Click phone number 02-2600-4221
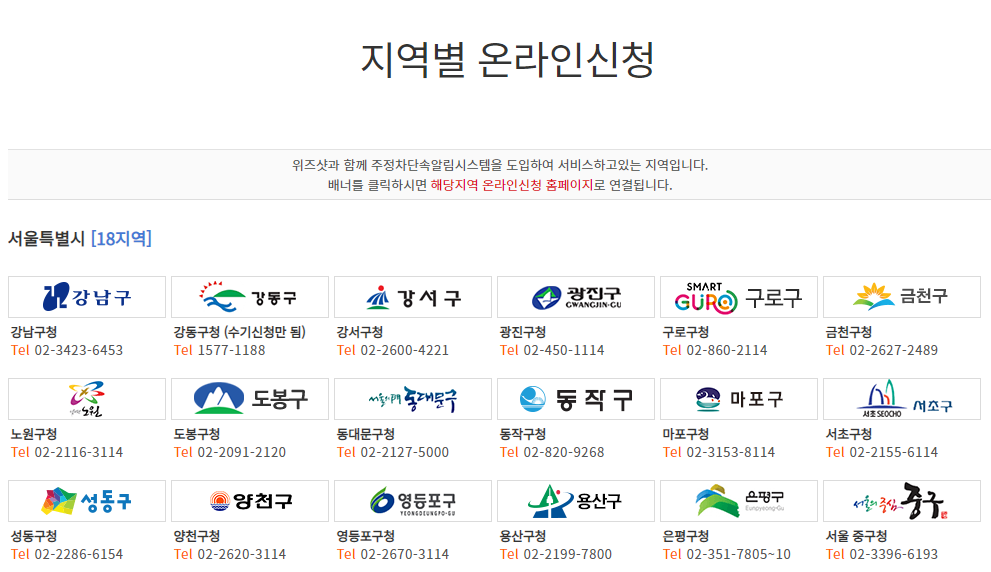 pyautogui.click(x=404, y=350)
